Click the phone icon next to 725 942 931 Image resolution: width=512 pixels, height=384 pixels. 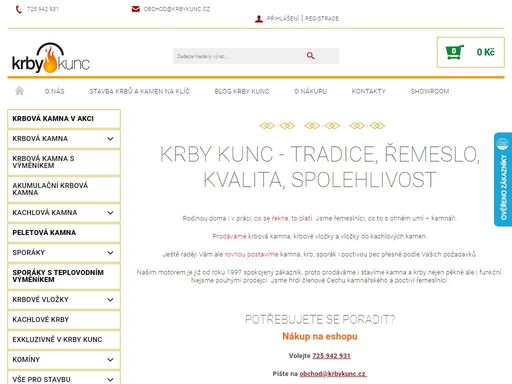[19, 9]
